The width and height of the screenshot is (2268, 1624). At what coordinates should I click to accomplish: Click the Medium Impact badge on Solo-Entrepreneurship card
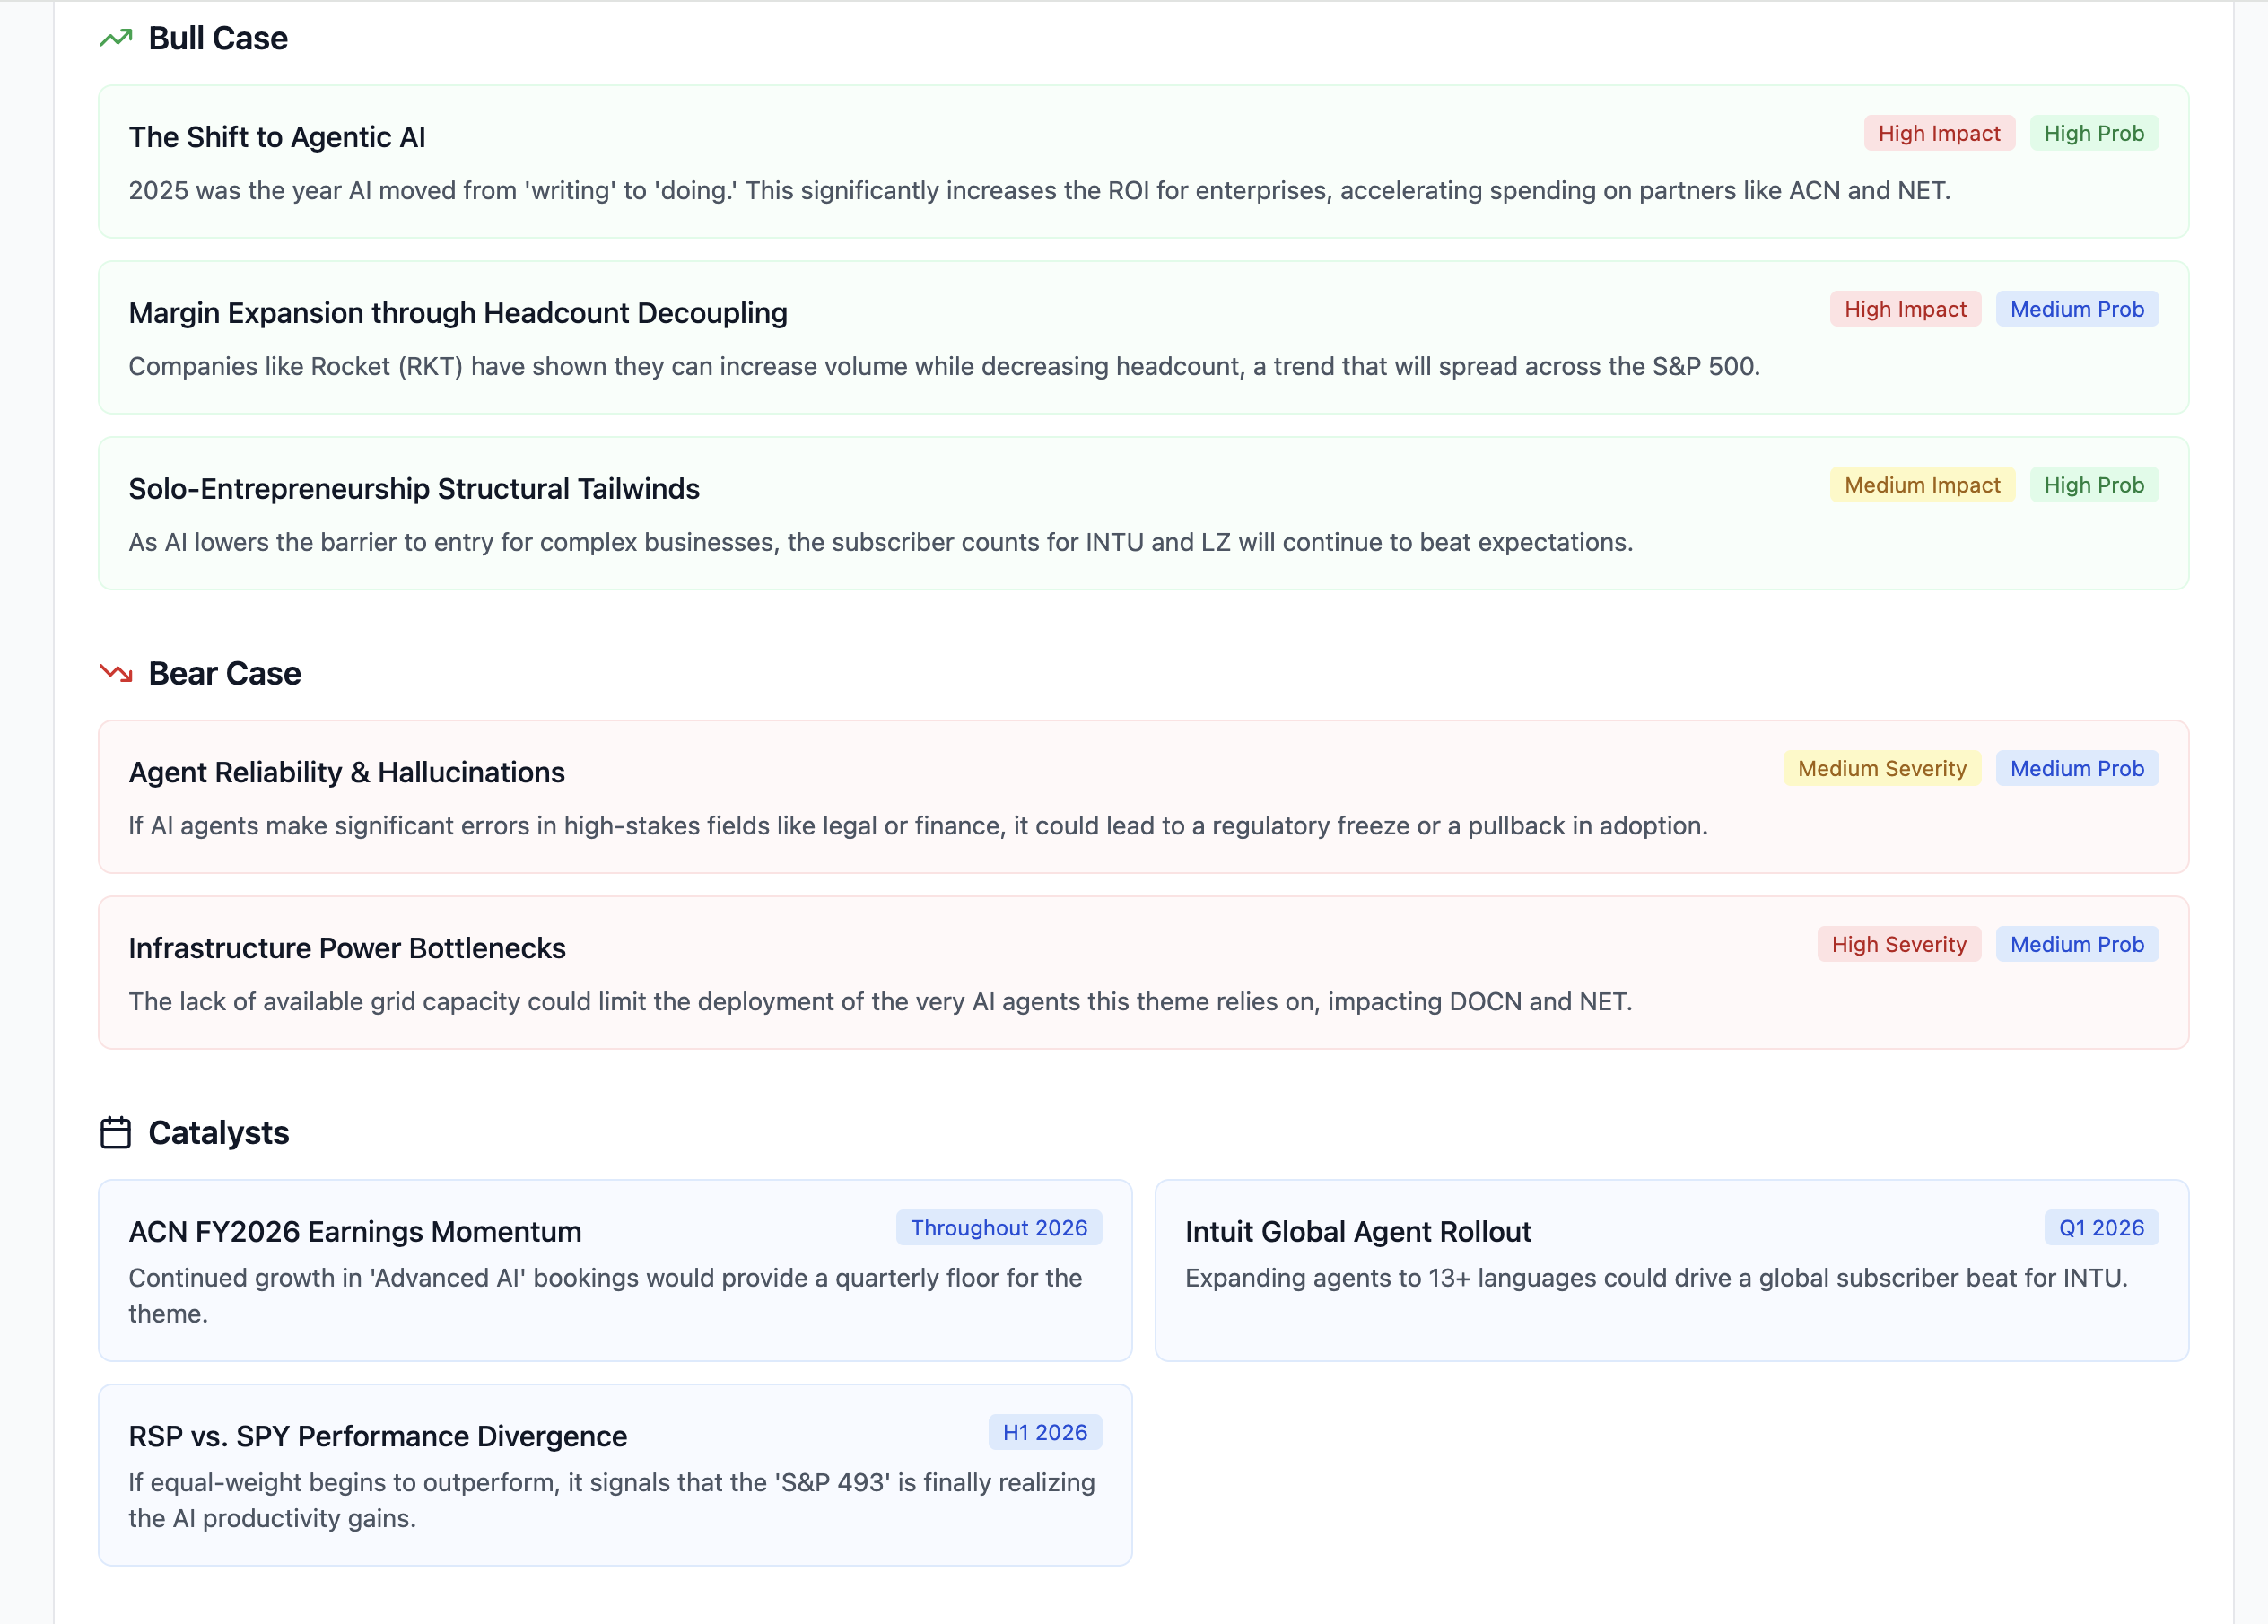tap(1921, 484)
